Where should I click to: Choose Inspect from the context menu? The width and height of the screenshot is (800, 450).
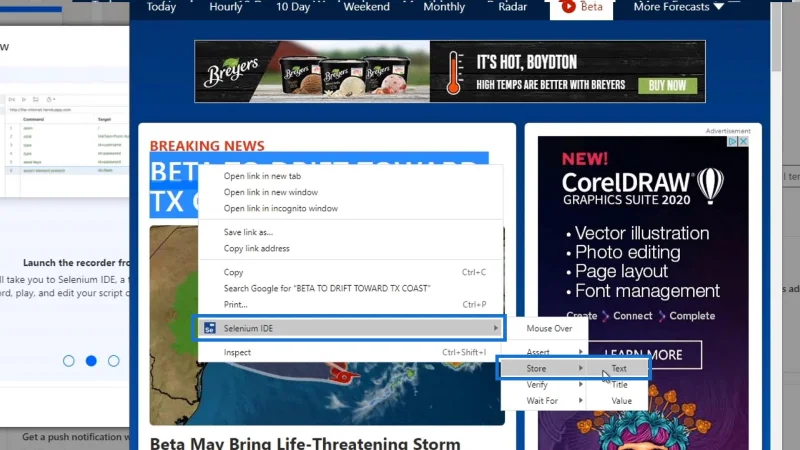[351, 353]
